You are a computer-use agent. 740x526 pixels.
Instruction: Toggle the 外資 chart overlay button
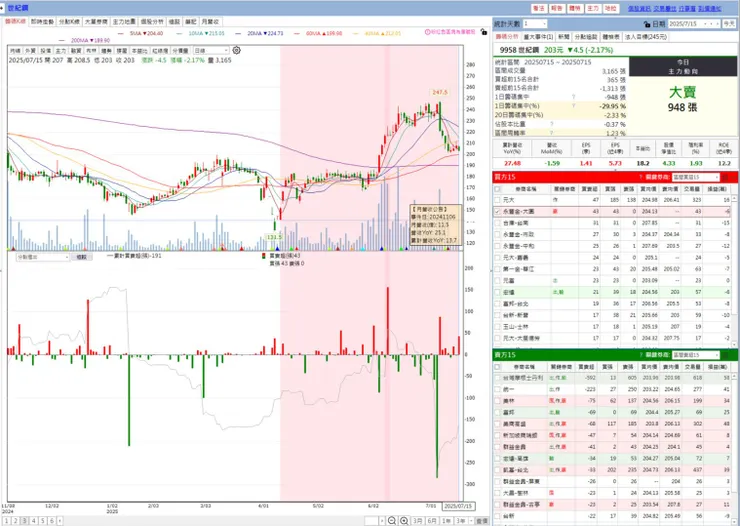(30, 50)
